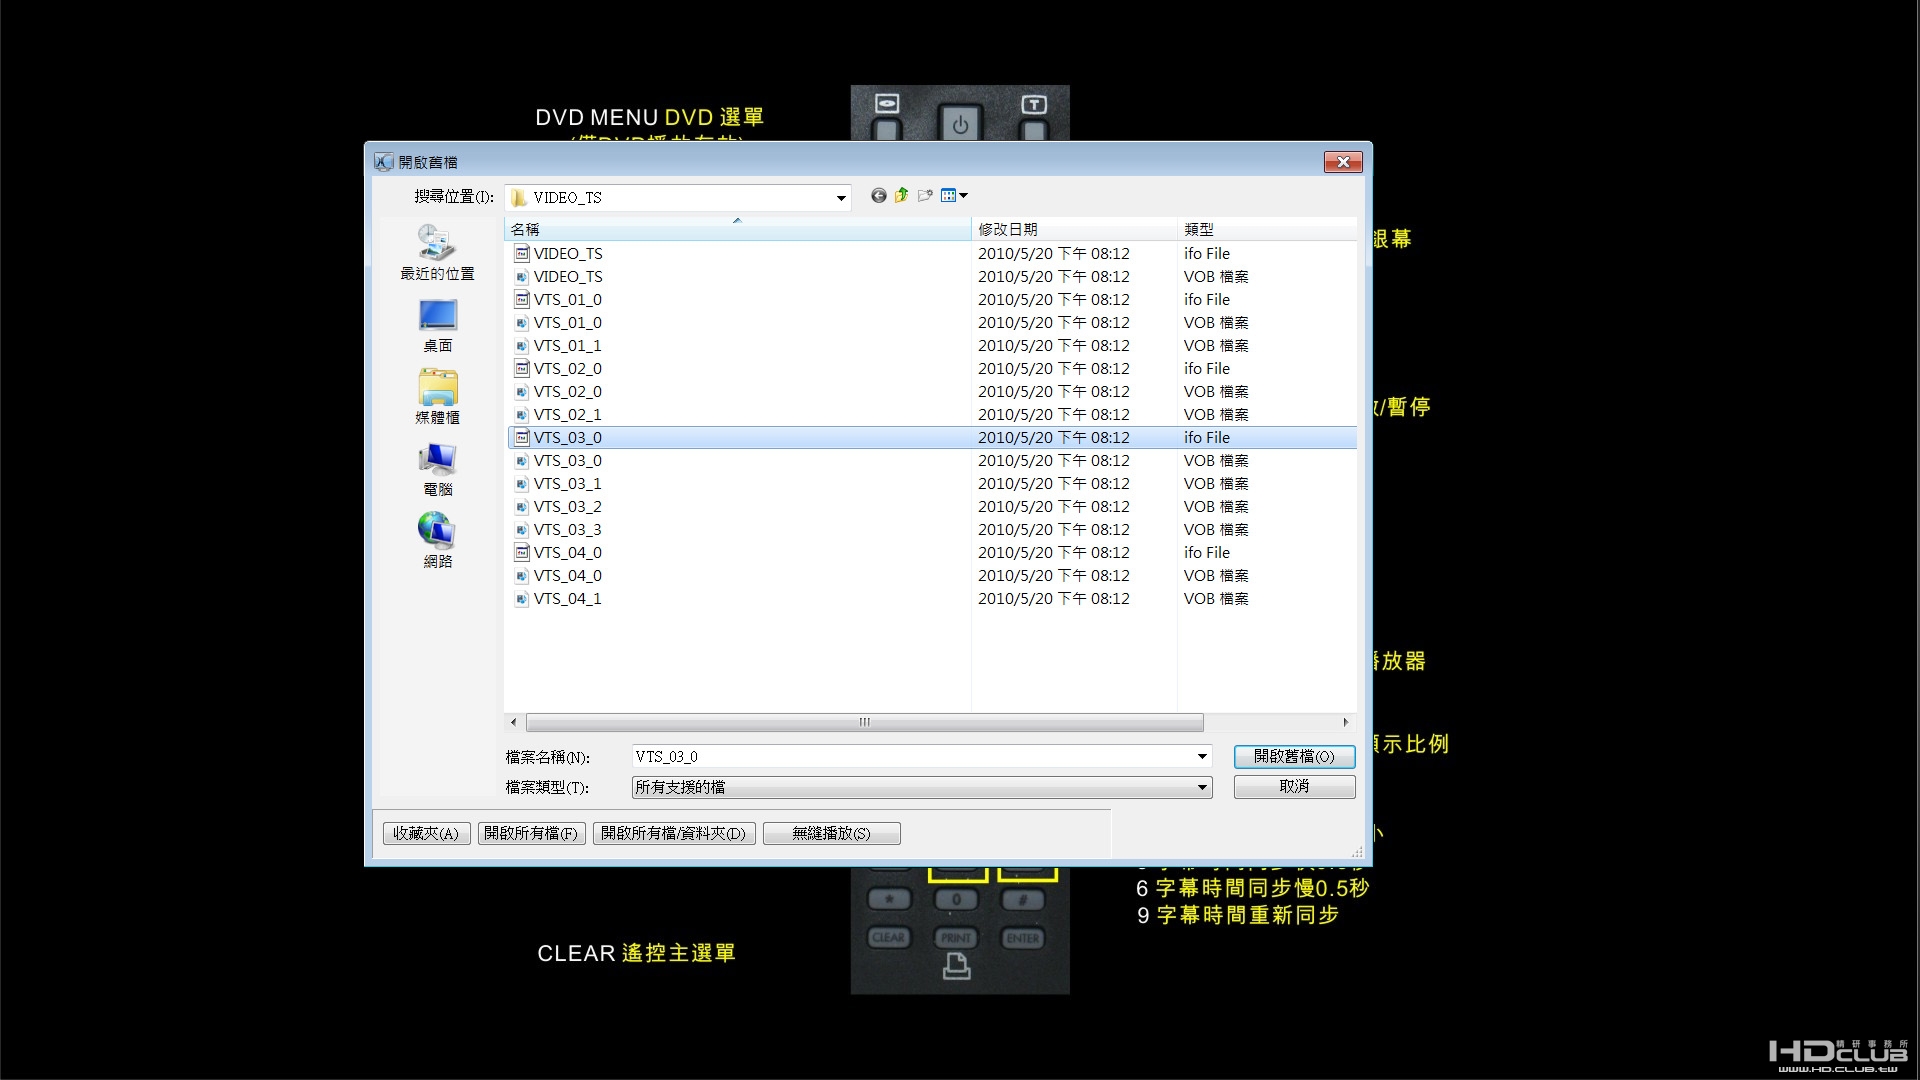Open a new folder using the folder-with-arrow icon
The height and width of the screenshot is (1080, 1920).
[x=901, y=195]
